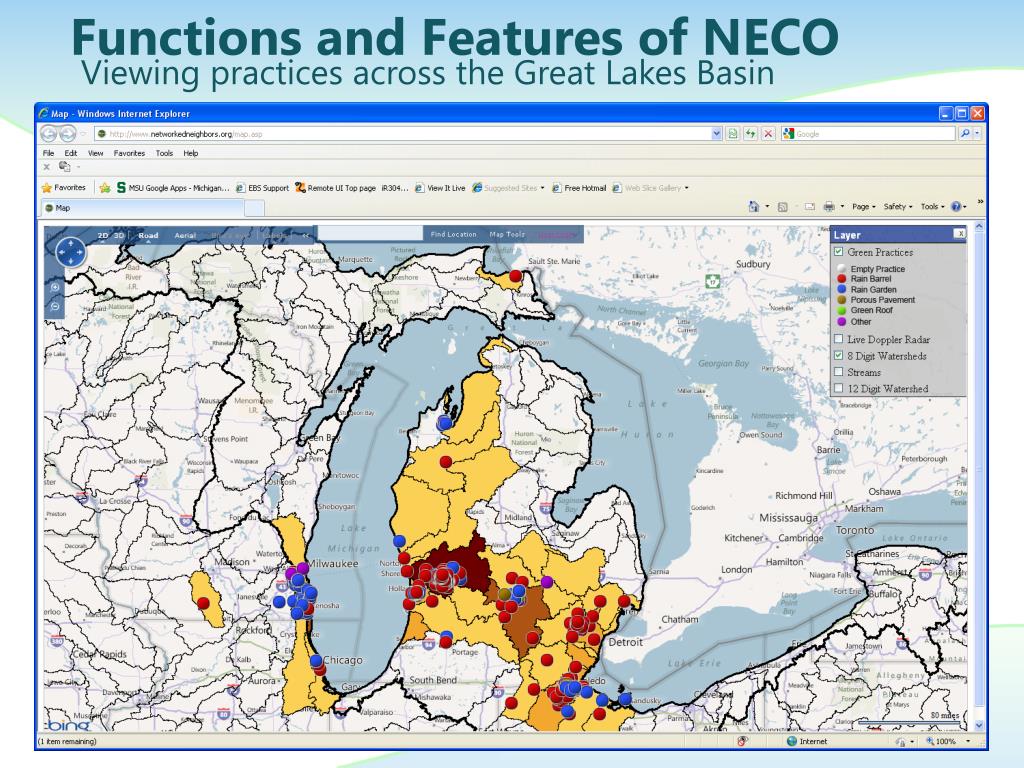Zoom out with the map minus button

click(55, 306)
